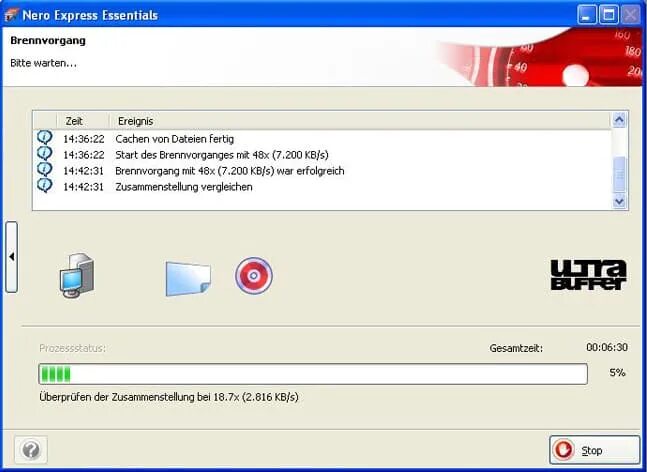Click the event log scrollbar thumb
Viewport: 647px width, 472px height.
tap(619, 174)
